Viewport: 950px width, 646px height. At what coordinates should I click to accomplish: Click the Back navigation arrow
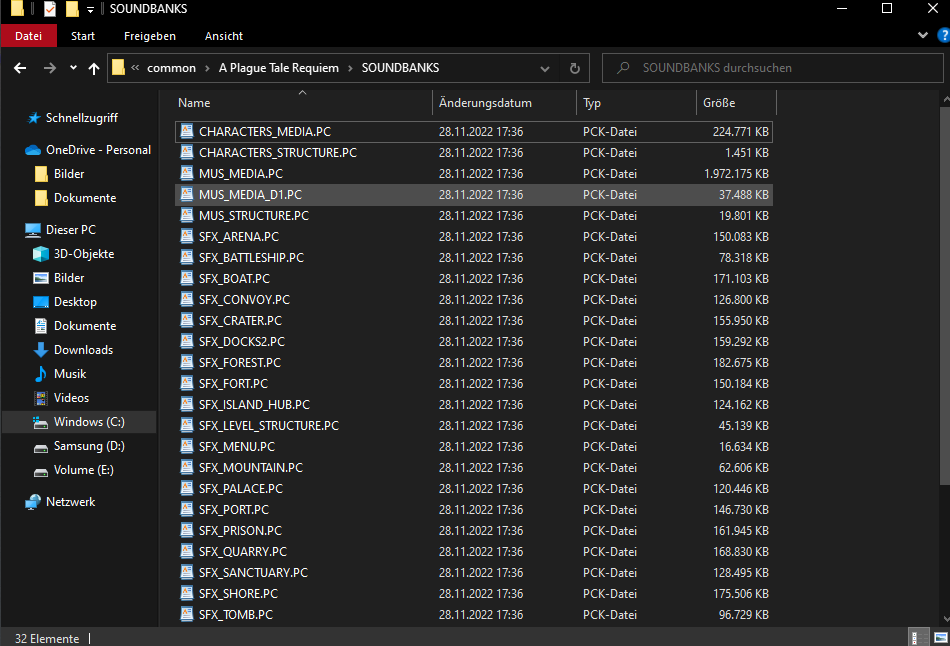[20, 68]
